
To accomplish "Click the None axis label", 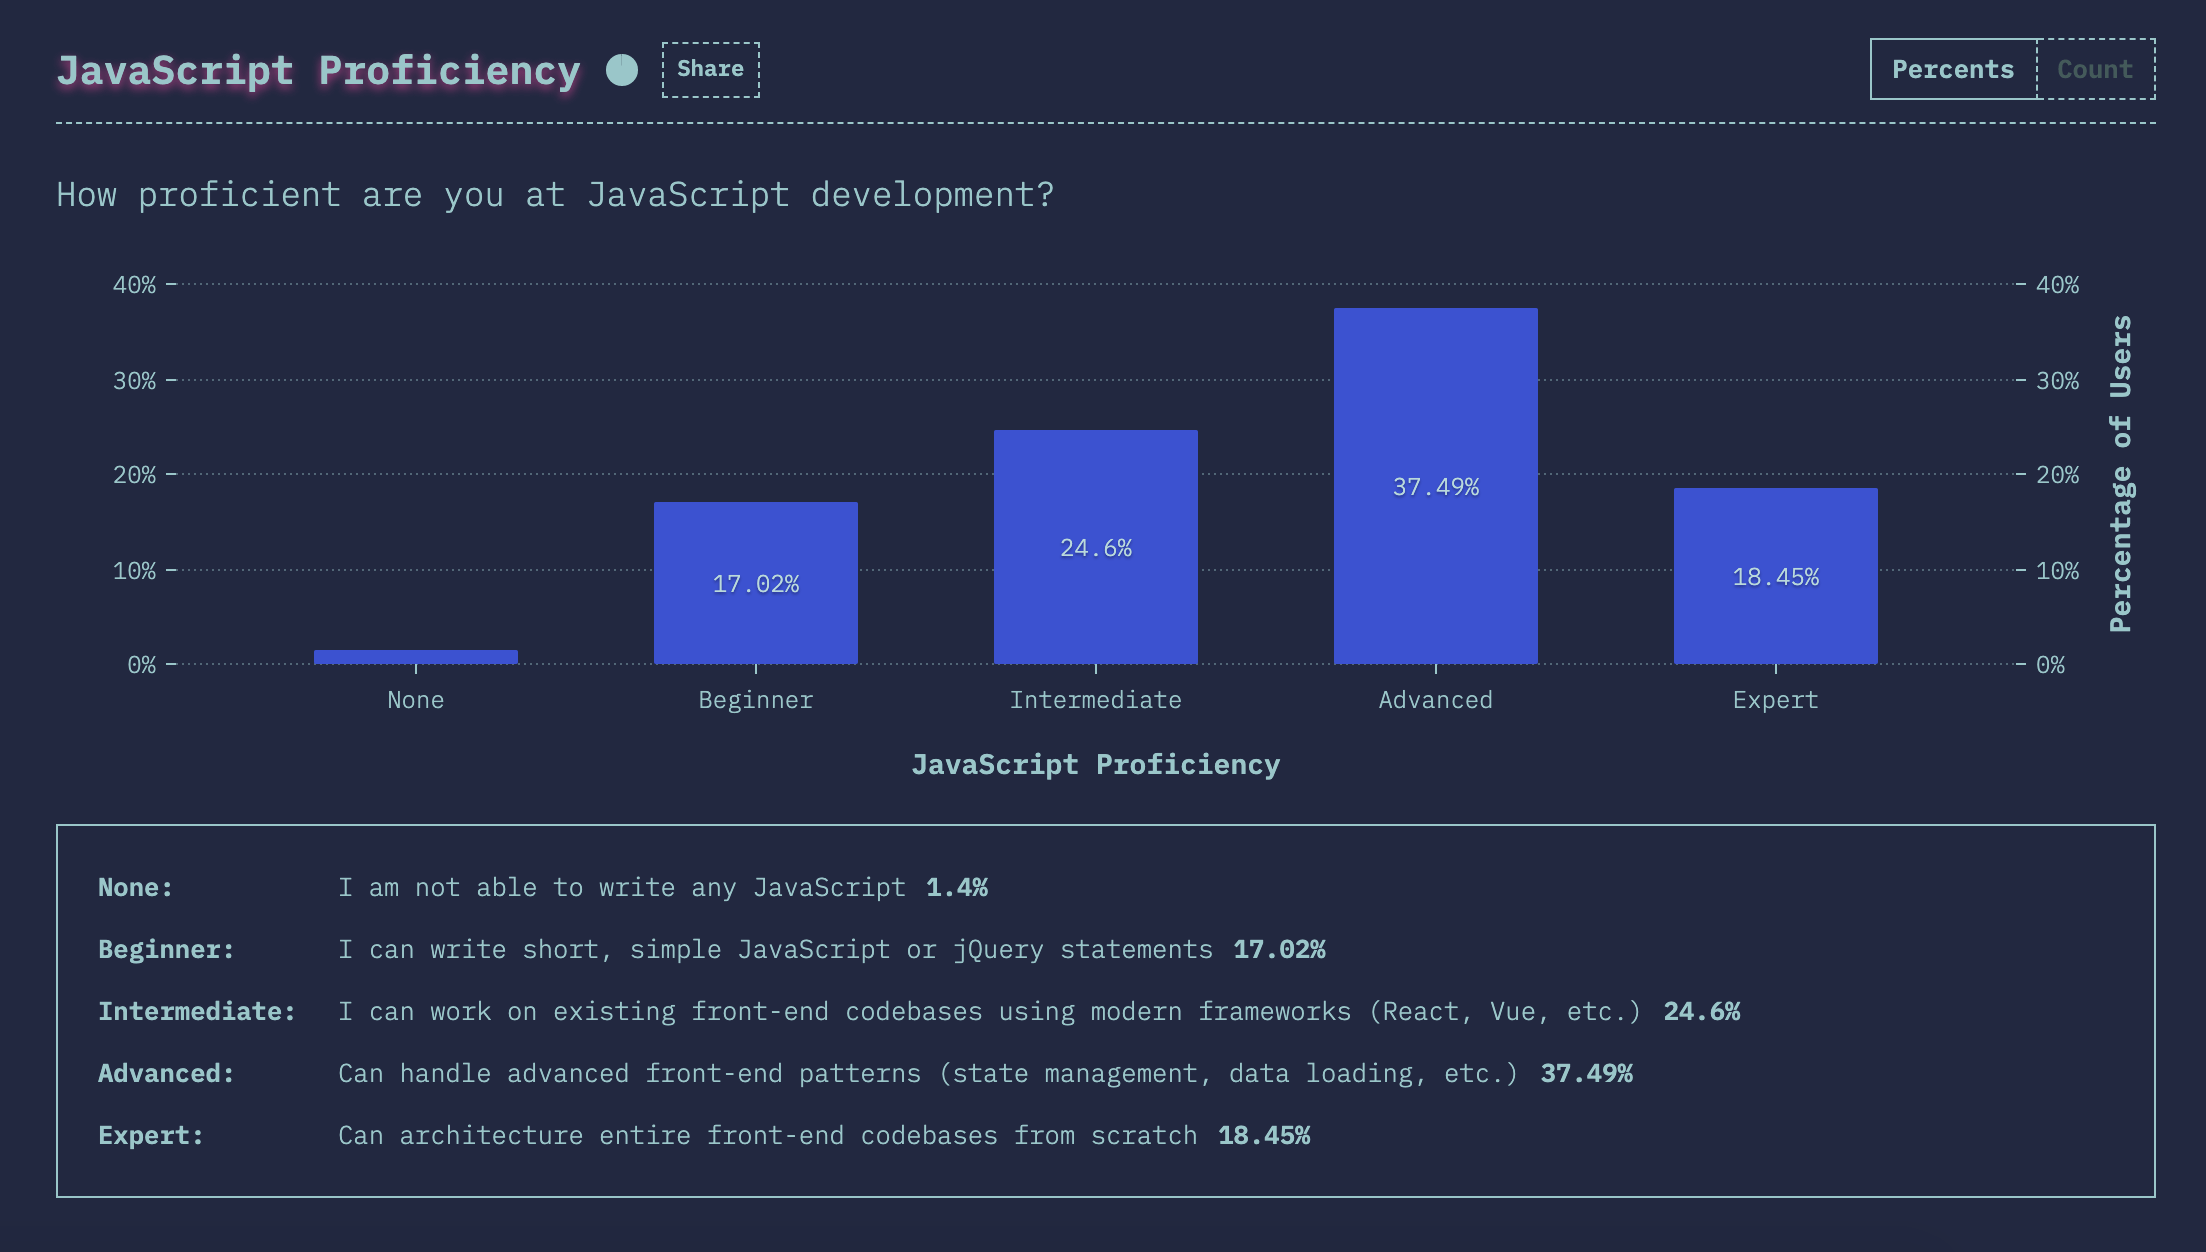I will tap(416, 700).
